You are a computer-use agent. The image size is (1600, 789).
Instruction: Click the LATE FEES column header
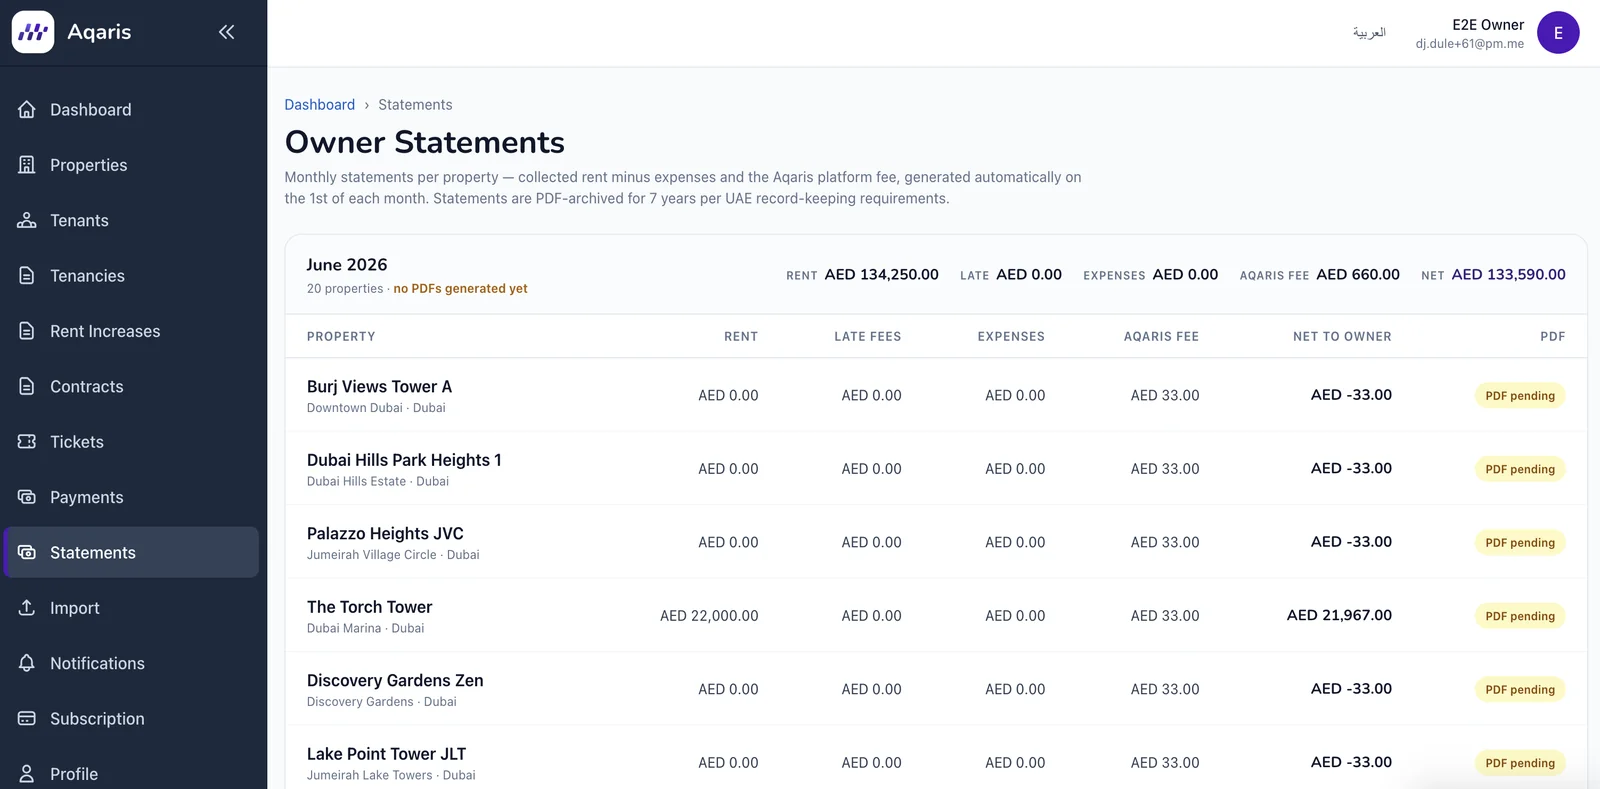point(868,336)
